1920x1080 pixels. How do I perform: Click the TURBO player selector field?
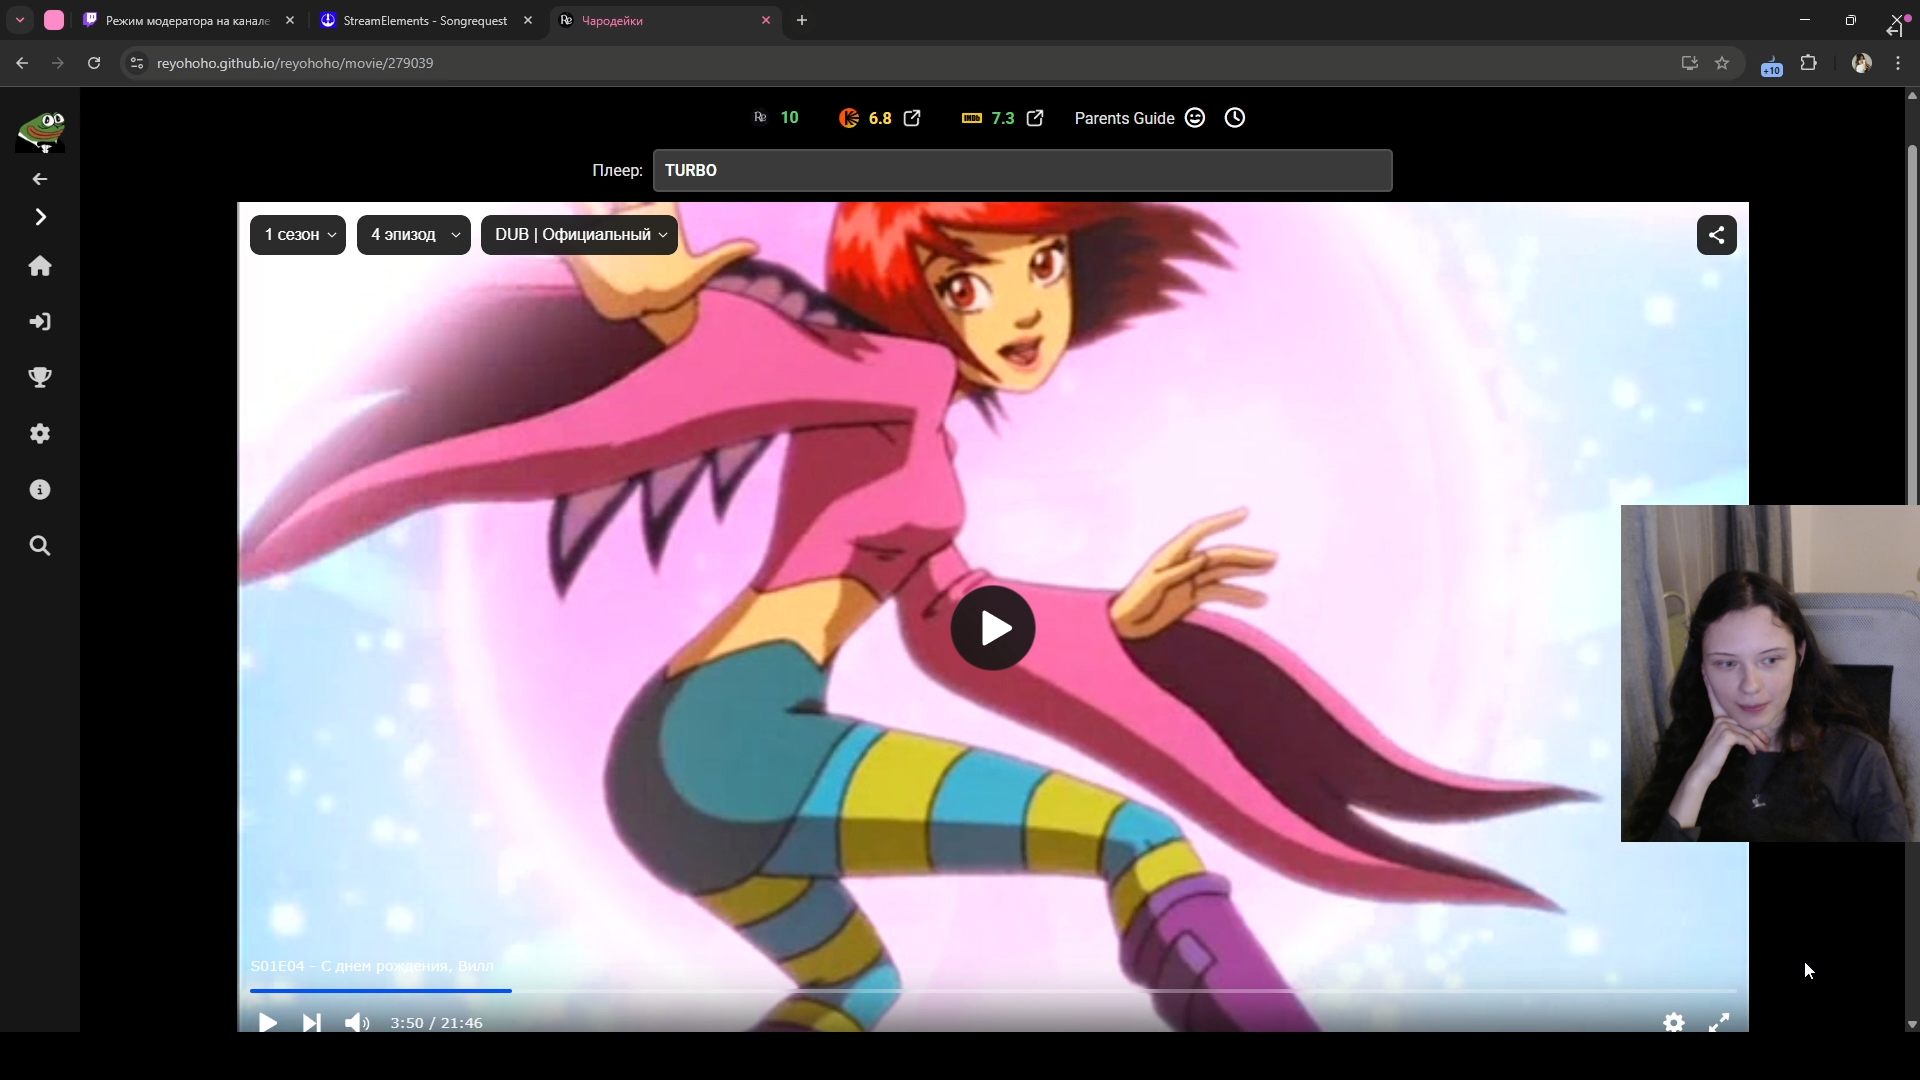(x=1021, y=170)
